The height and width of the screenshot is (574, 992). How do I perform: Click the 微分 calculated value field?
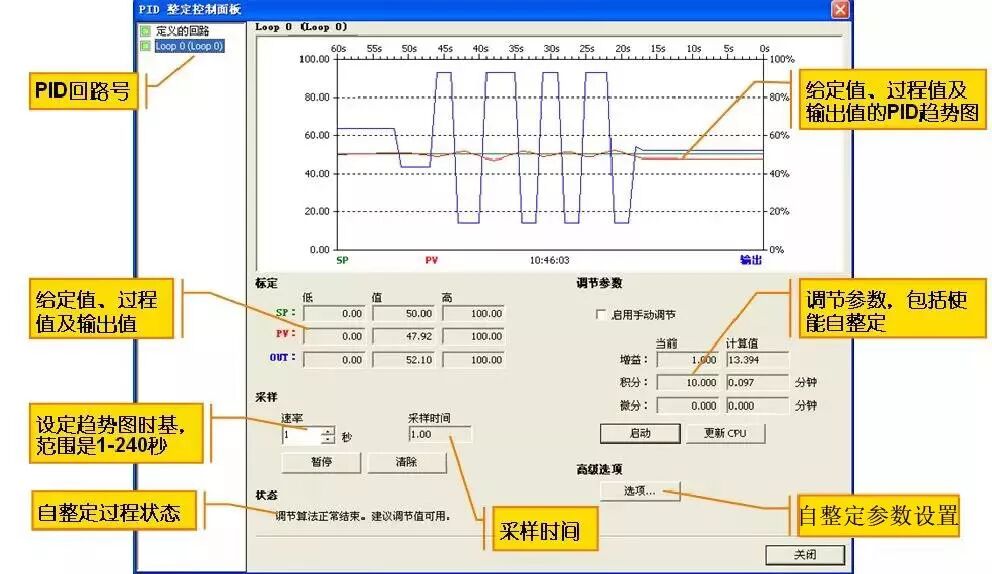tap(757, 406)
